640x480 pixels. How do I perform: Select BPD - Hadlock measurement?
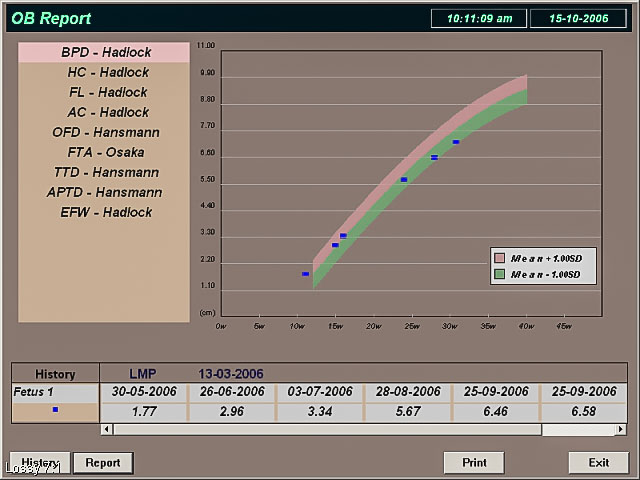click(x=103, y=52)
